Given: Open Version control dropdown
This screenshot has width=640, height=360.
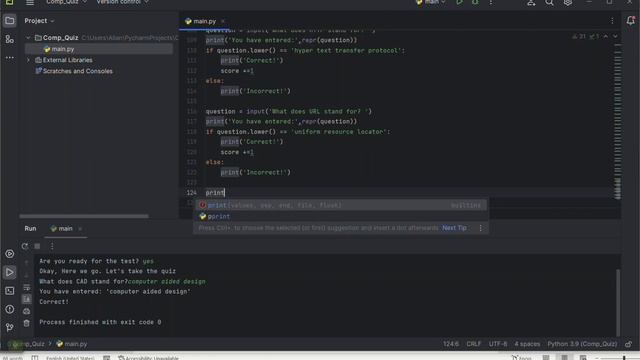Looking at the screenshot, I should tap(122, 2).
